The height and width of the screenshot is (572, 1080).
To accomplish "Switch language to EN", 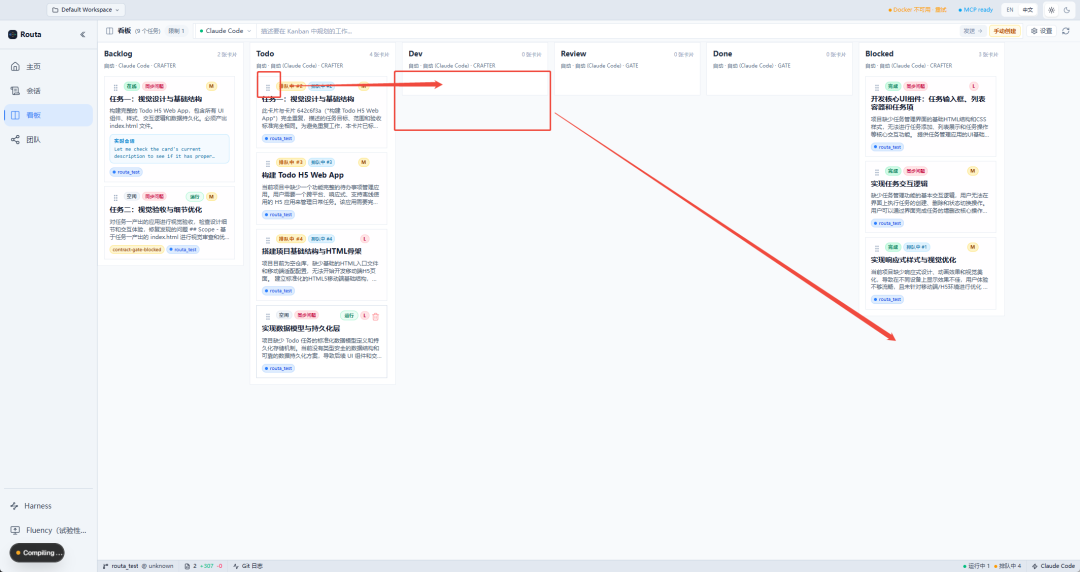I will 1010,10.
